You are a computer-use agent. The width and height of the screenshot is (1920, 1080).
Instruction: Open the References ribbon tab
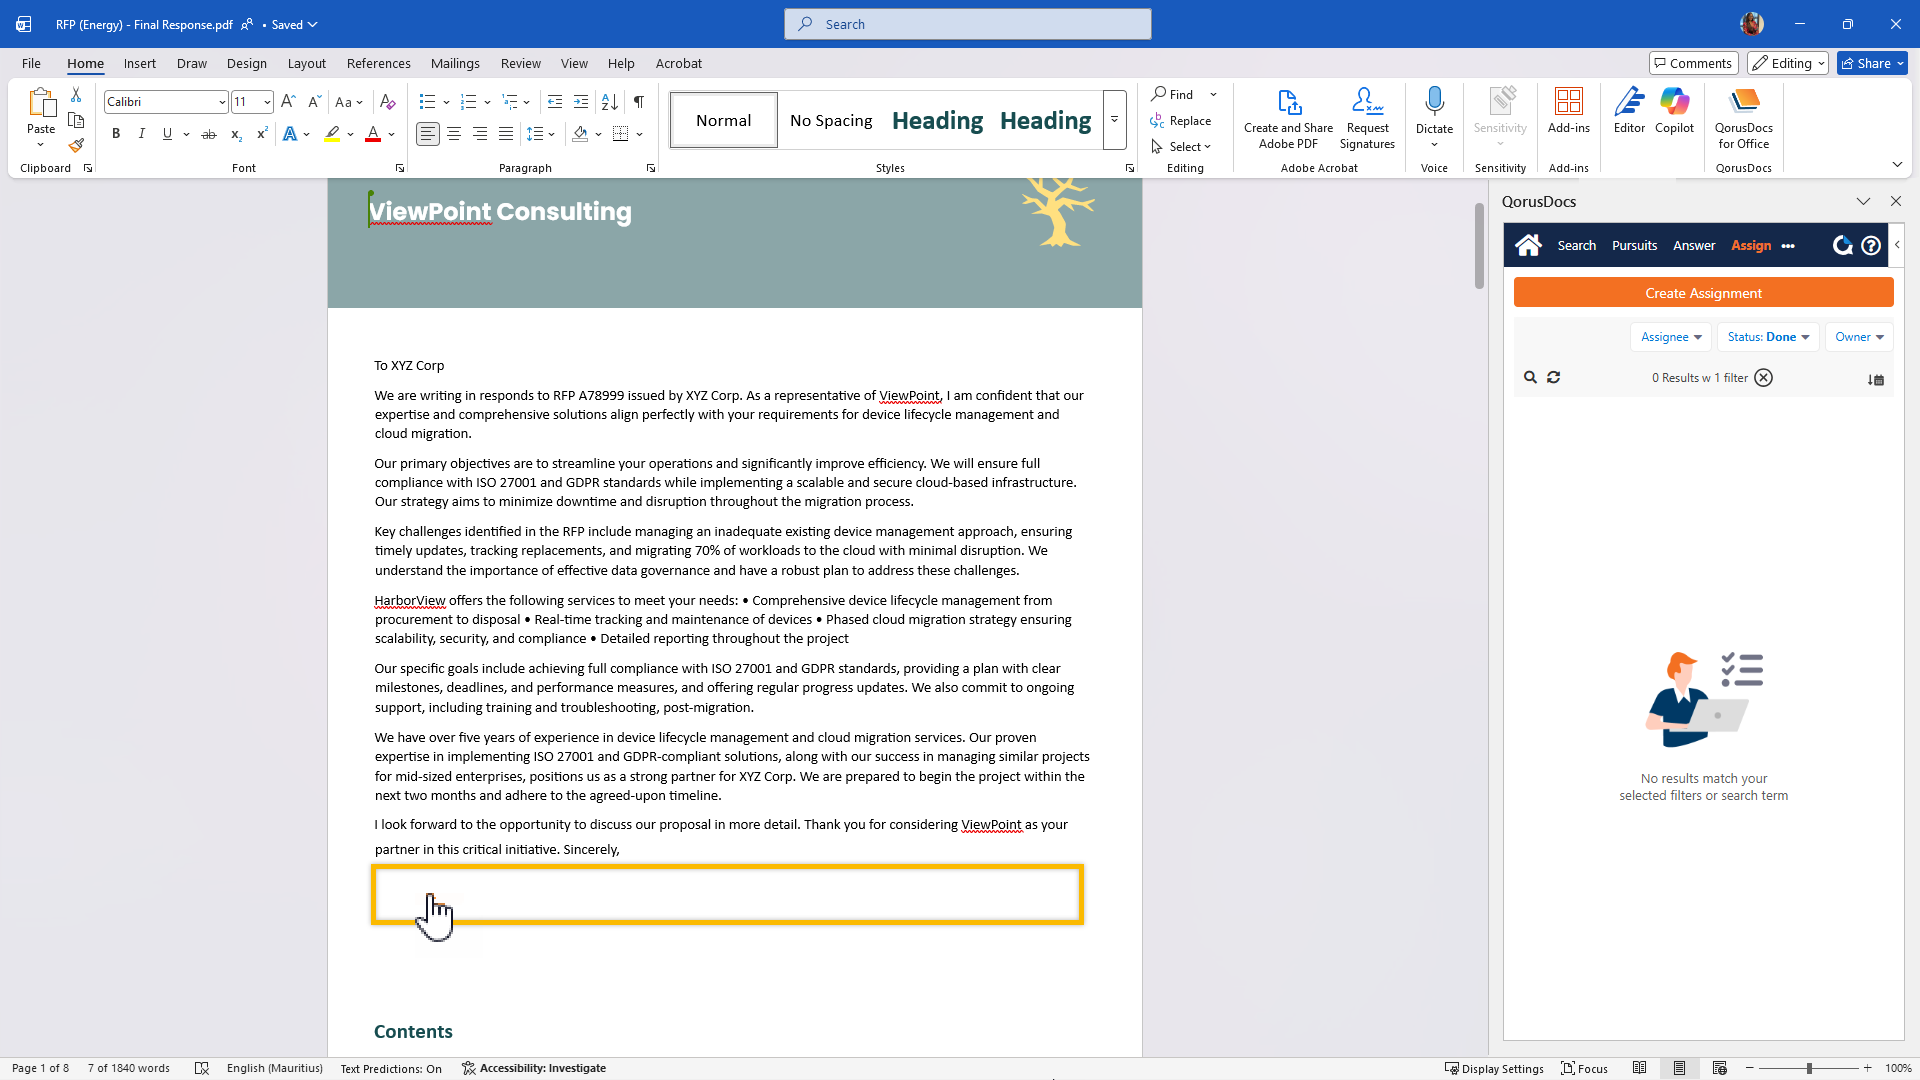(x=378, y=63)
